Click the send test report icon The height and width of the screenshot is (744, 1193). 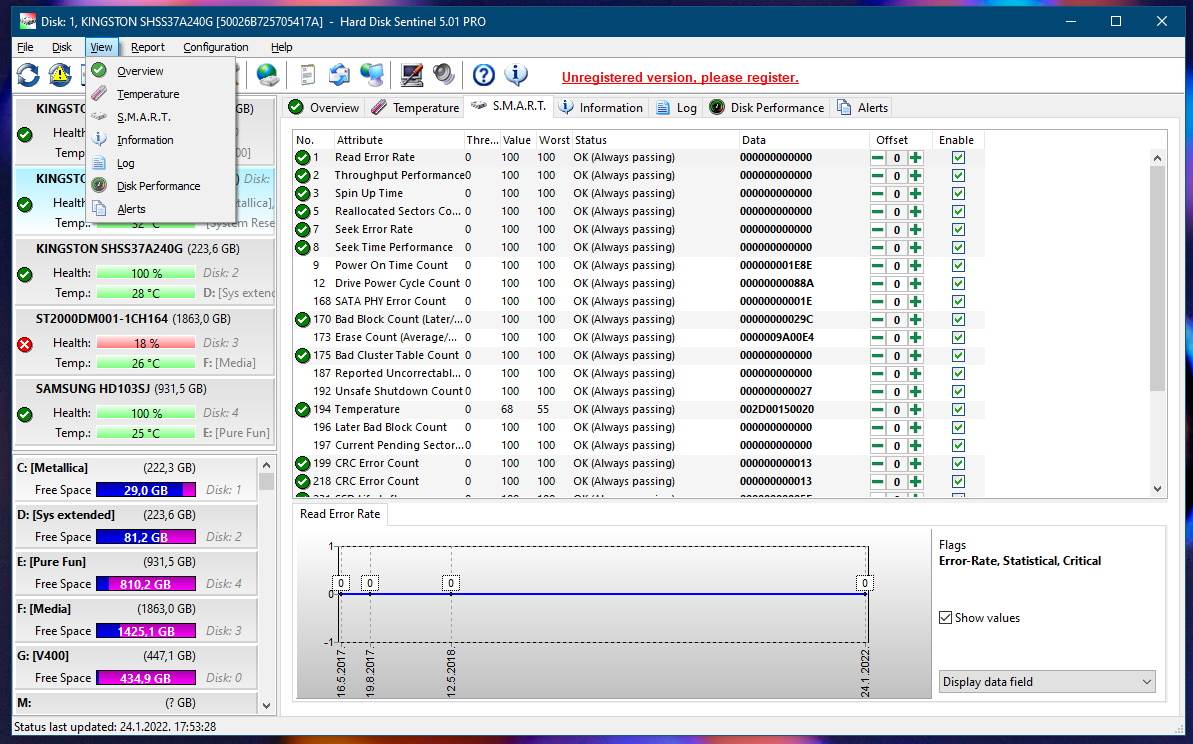coord(338,75)
